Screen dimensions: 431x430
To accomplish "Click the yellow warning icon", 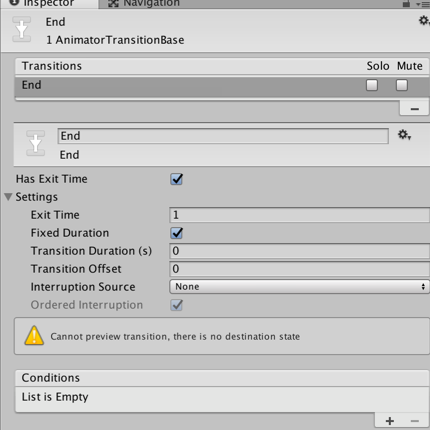I will [34, 335].
